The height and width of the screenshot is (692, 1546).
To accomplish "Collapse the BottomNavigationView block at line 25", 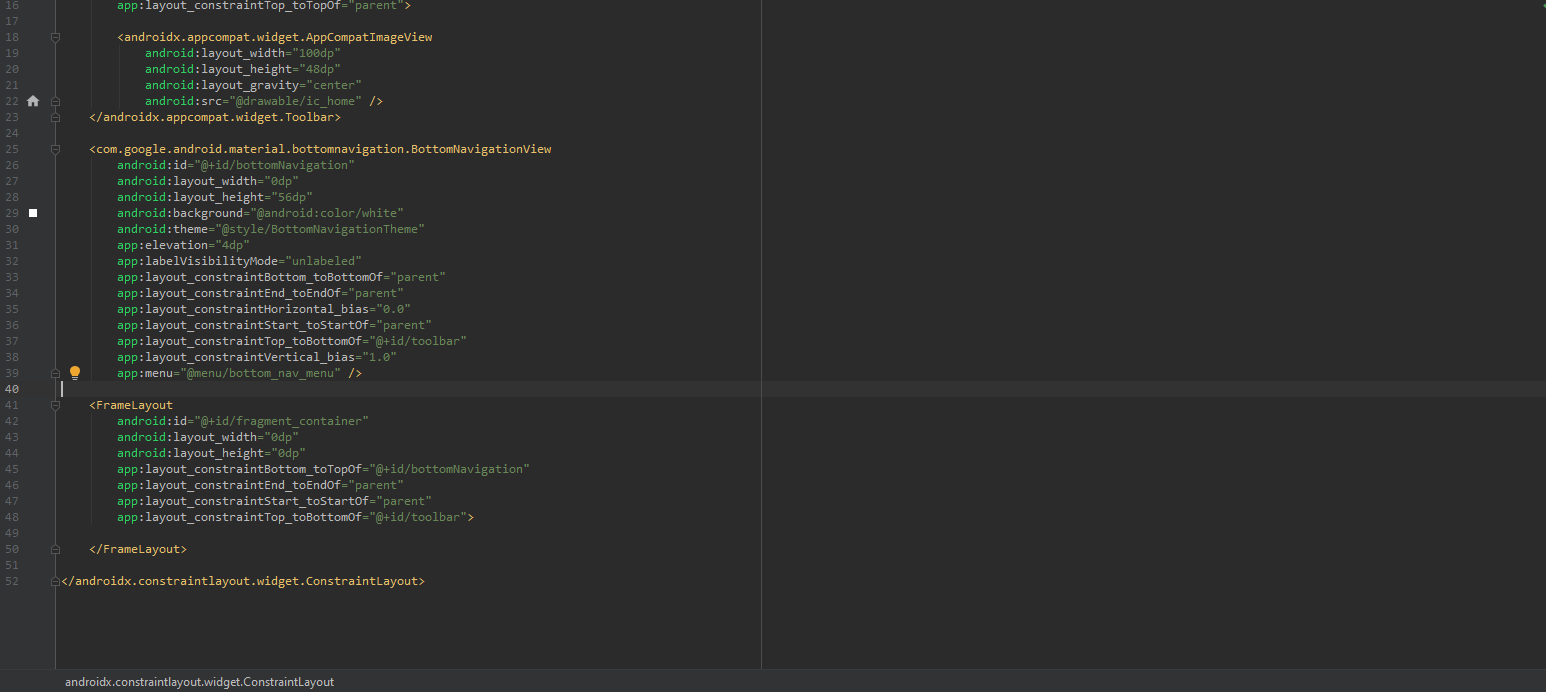I will [x=55, y=149].
